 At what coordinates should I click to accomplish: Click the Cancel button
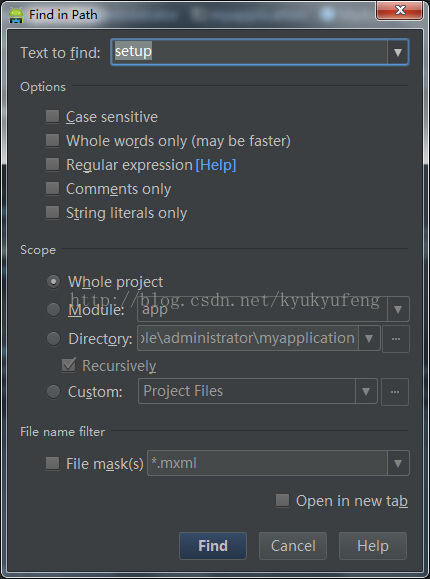click(x=293, y=546)
